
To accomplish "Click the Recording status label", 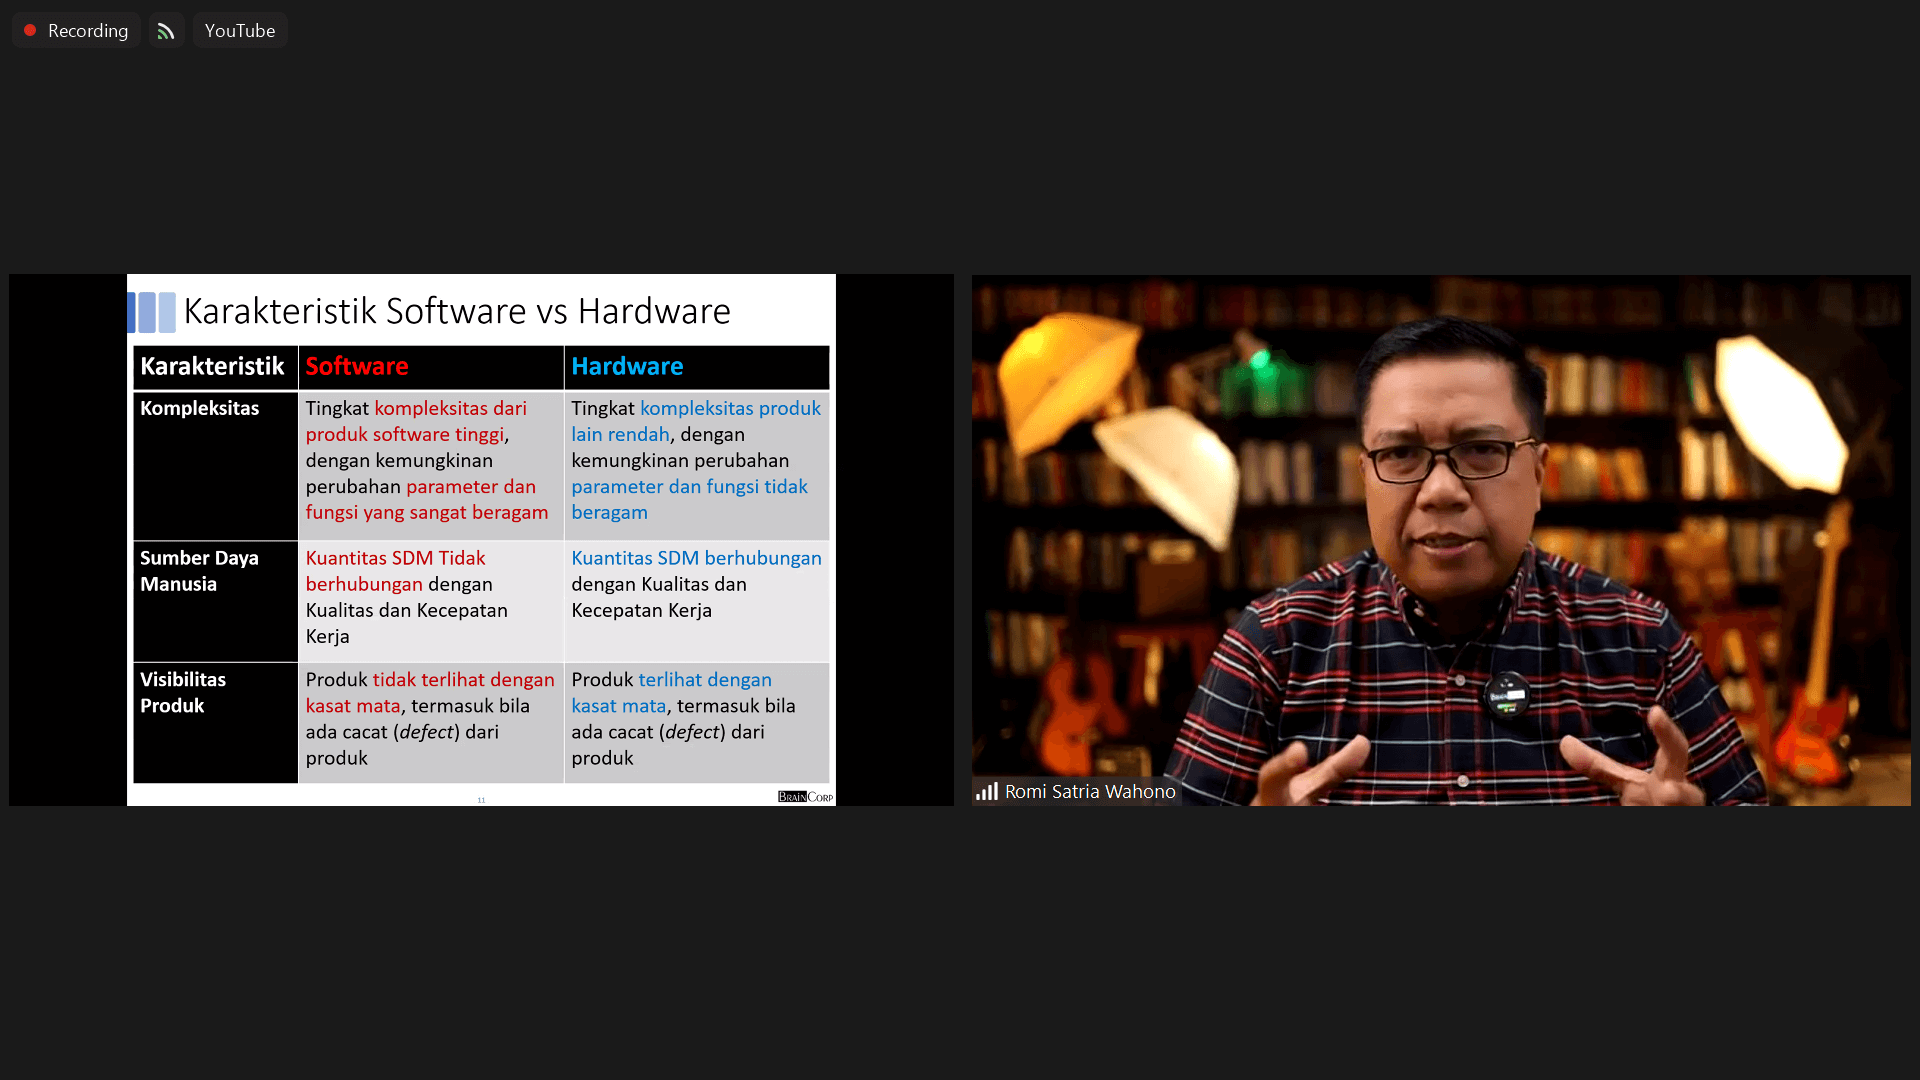I will (88, 31).
